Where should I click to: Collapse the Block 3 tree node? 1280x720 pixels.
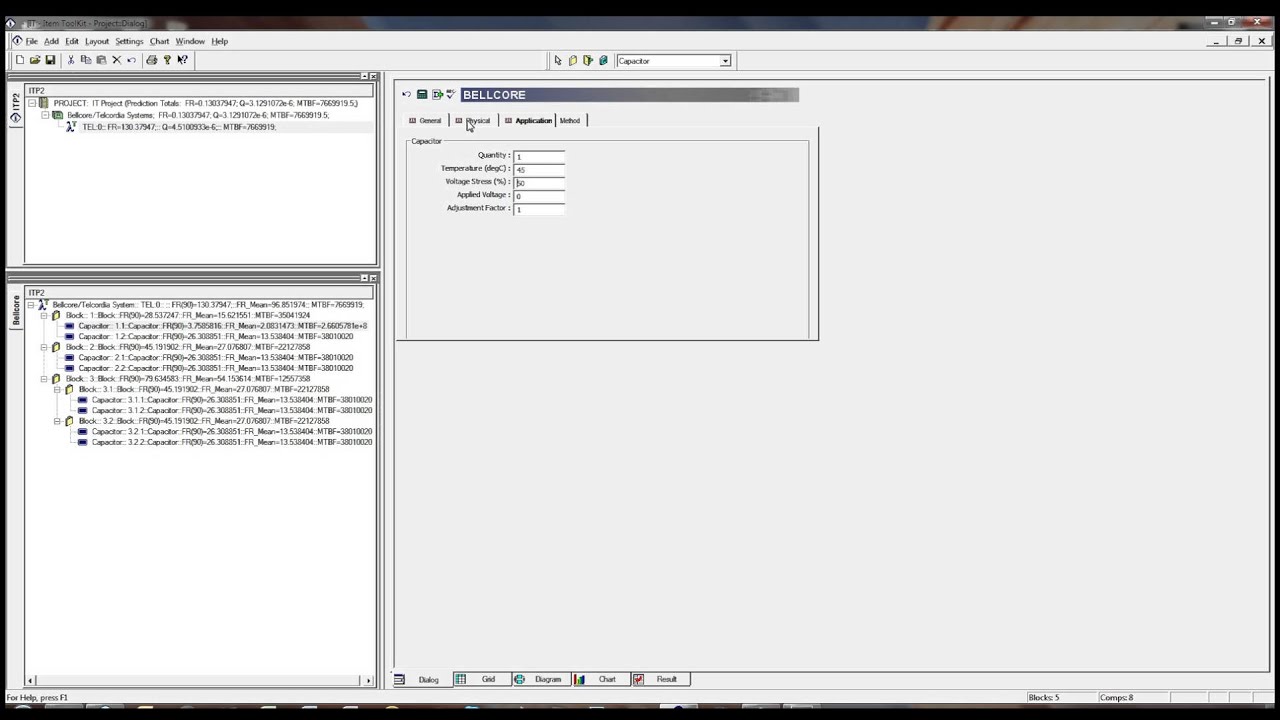(44, 379)
